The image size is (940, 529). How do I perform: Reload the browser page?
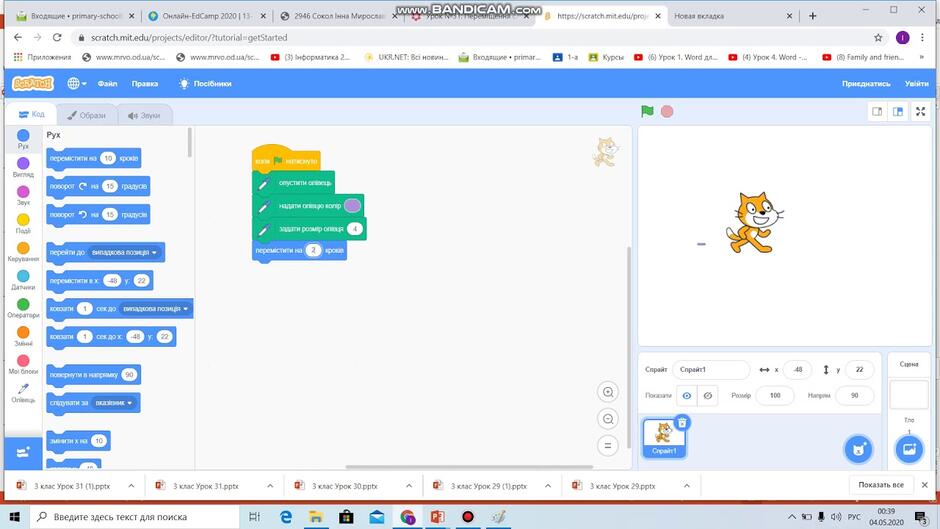(57, 38)
